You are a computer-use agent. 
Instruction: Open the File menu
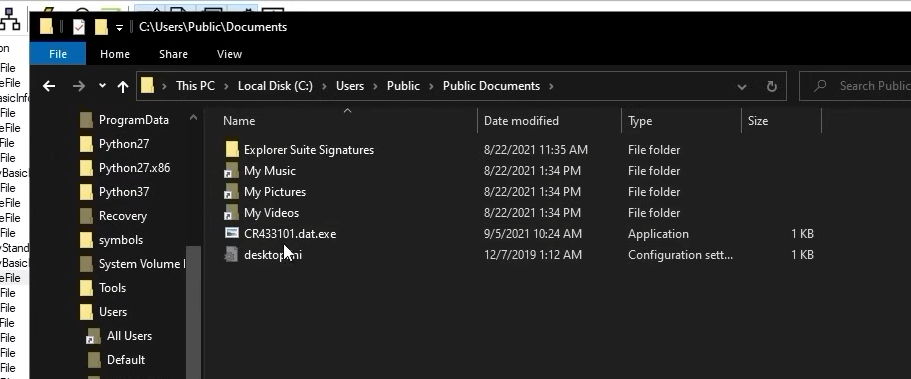click(x=58, y=54)
